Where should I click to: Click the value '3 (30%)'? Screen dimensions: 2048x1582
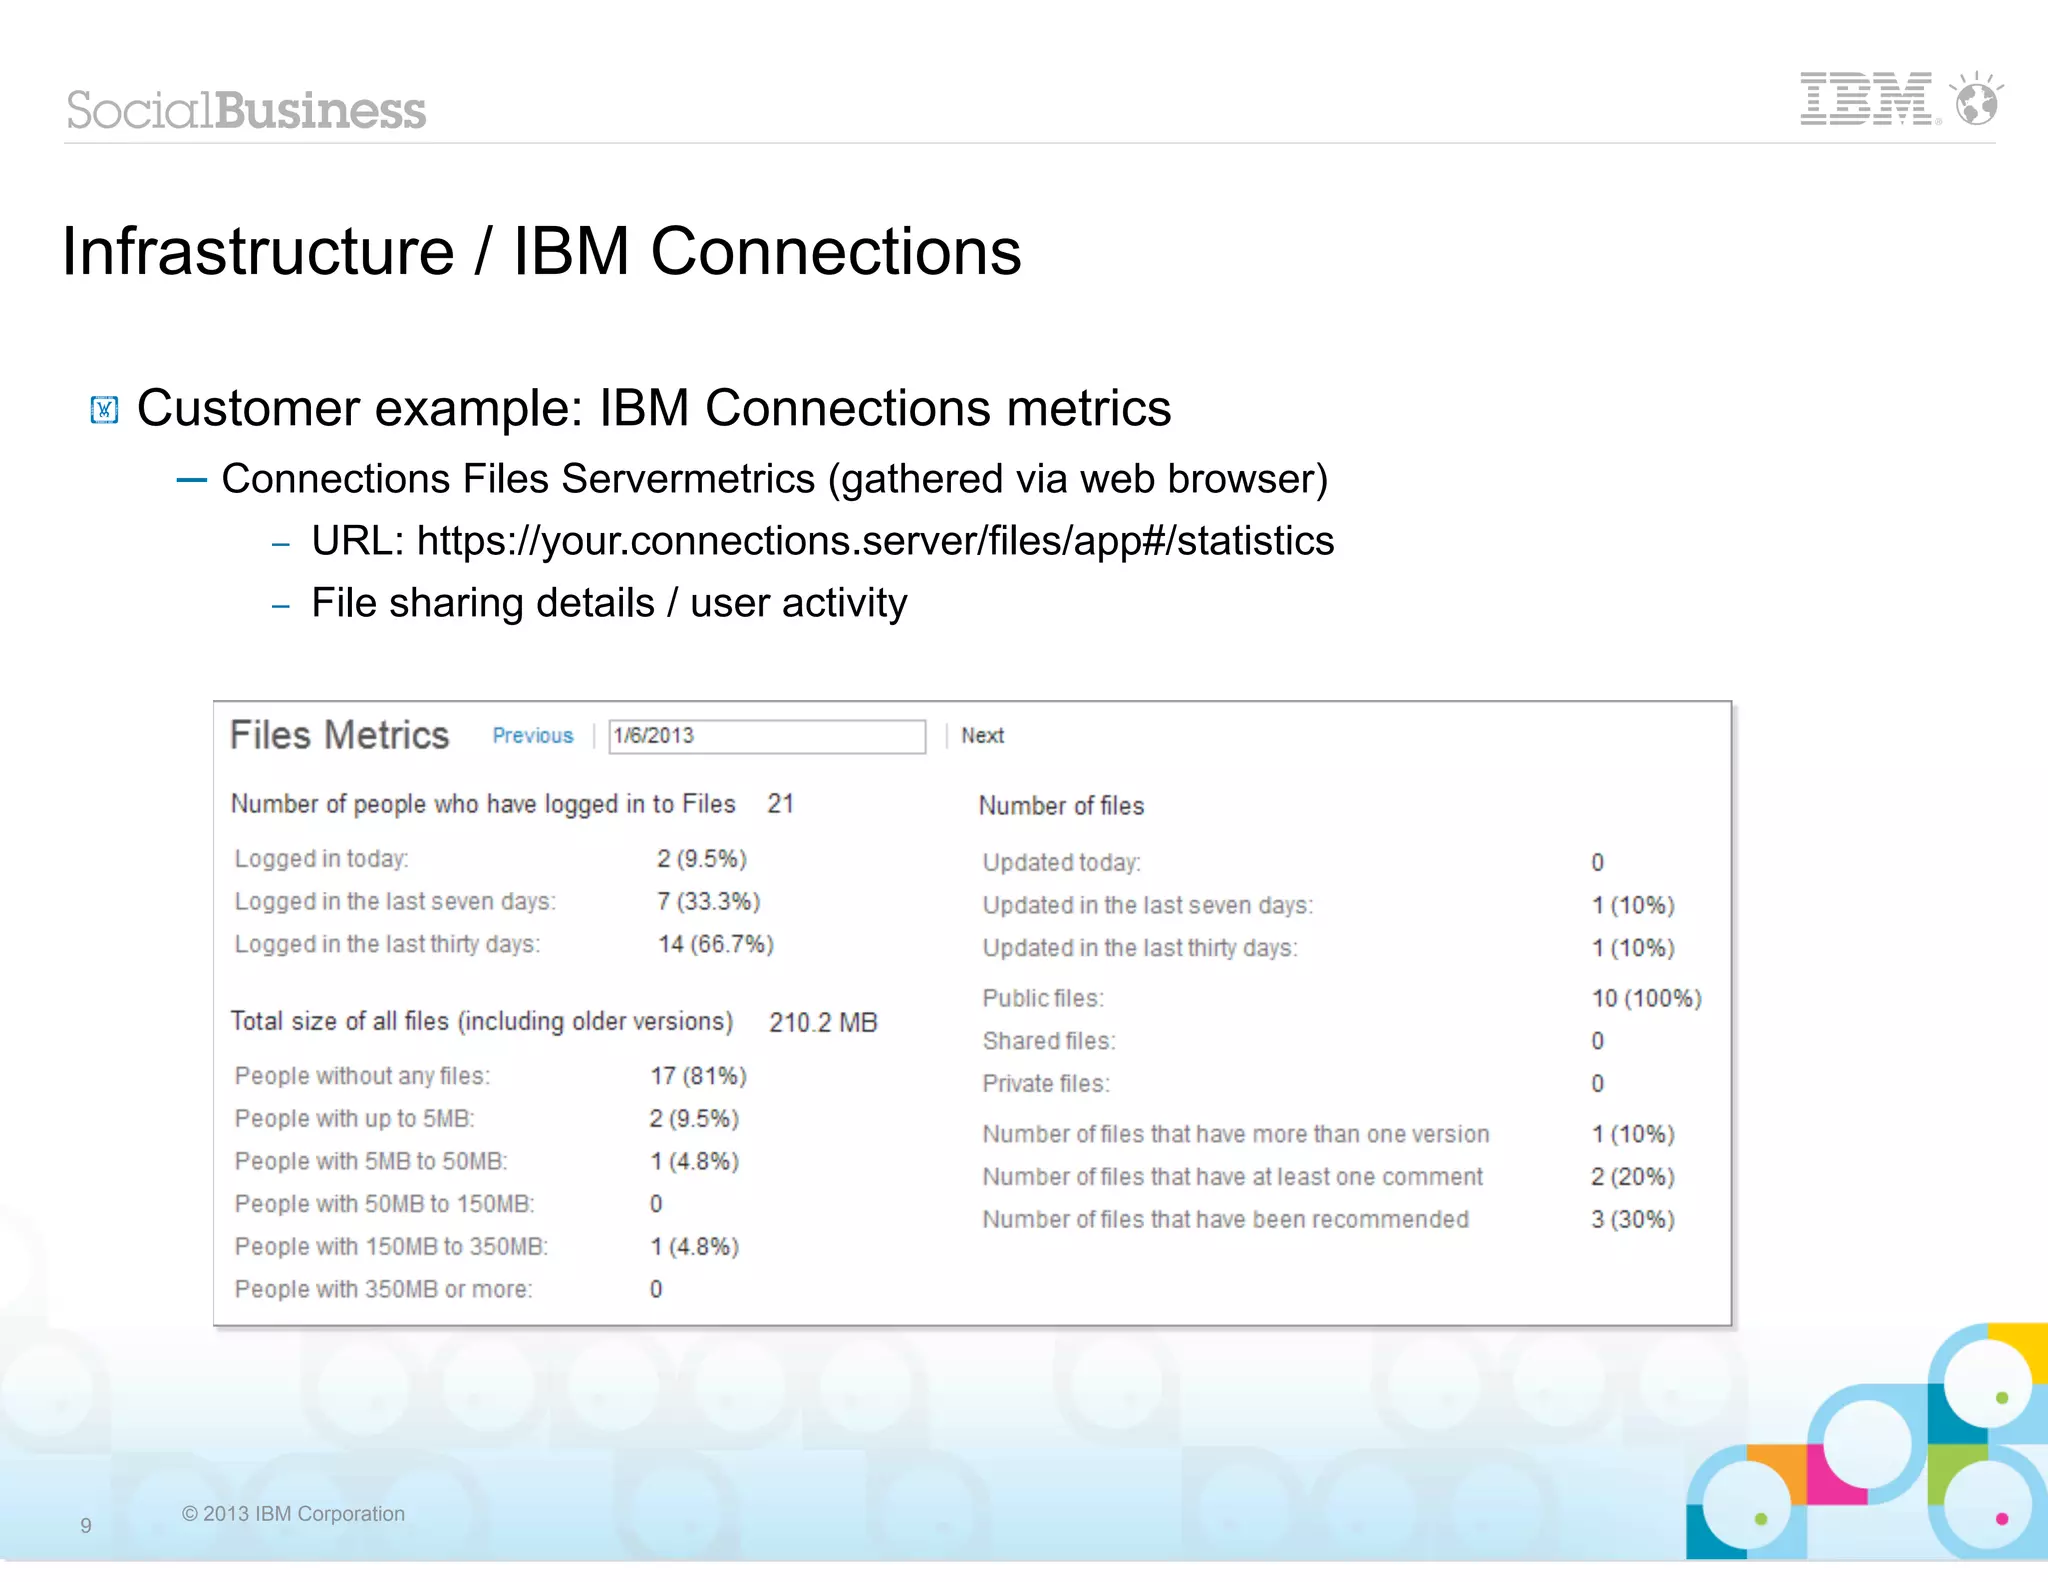coord(1632,1220)
